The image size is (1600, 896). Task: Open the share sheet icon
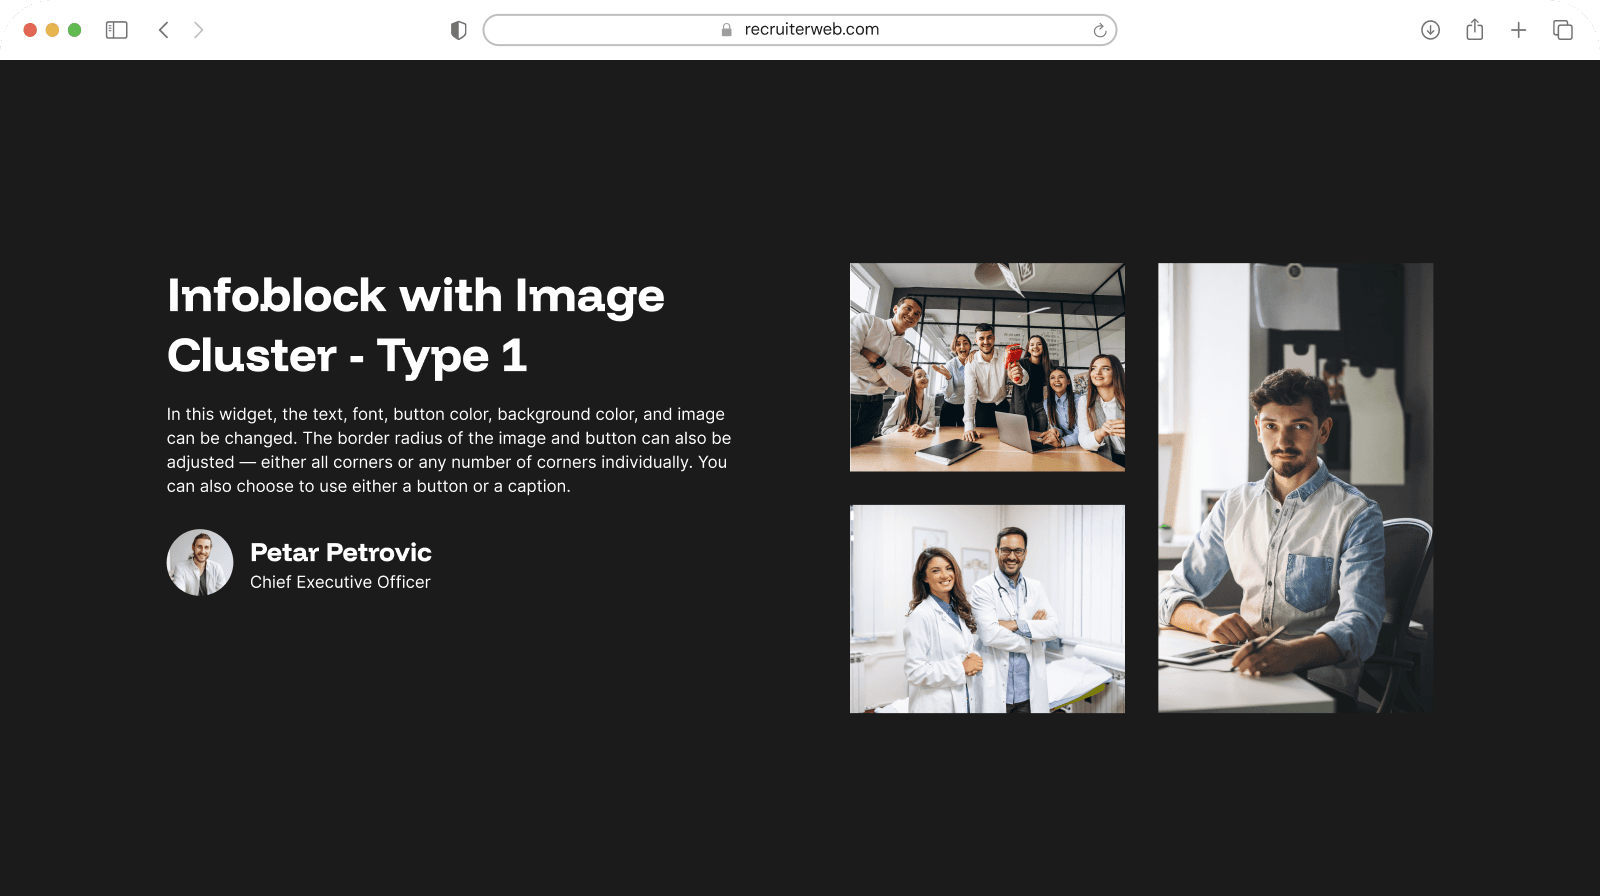[x=1474, y=30]
